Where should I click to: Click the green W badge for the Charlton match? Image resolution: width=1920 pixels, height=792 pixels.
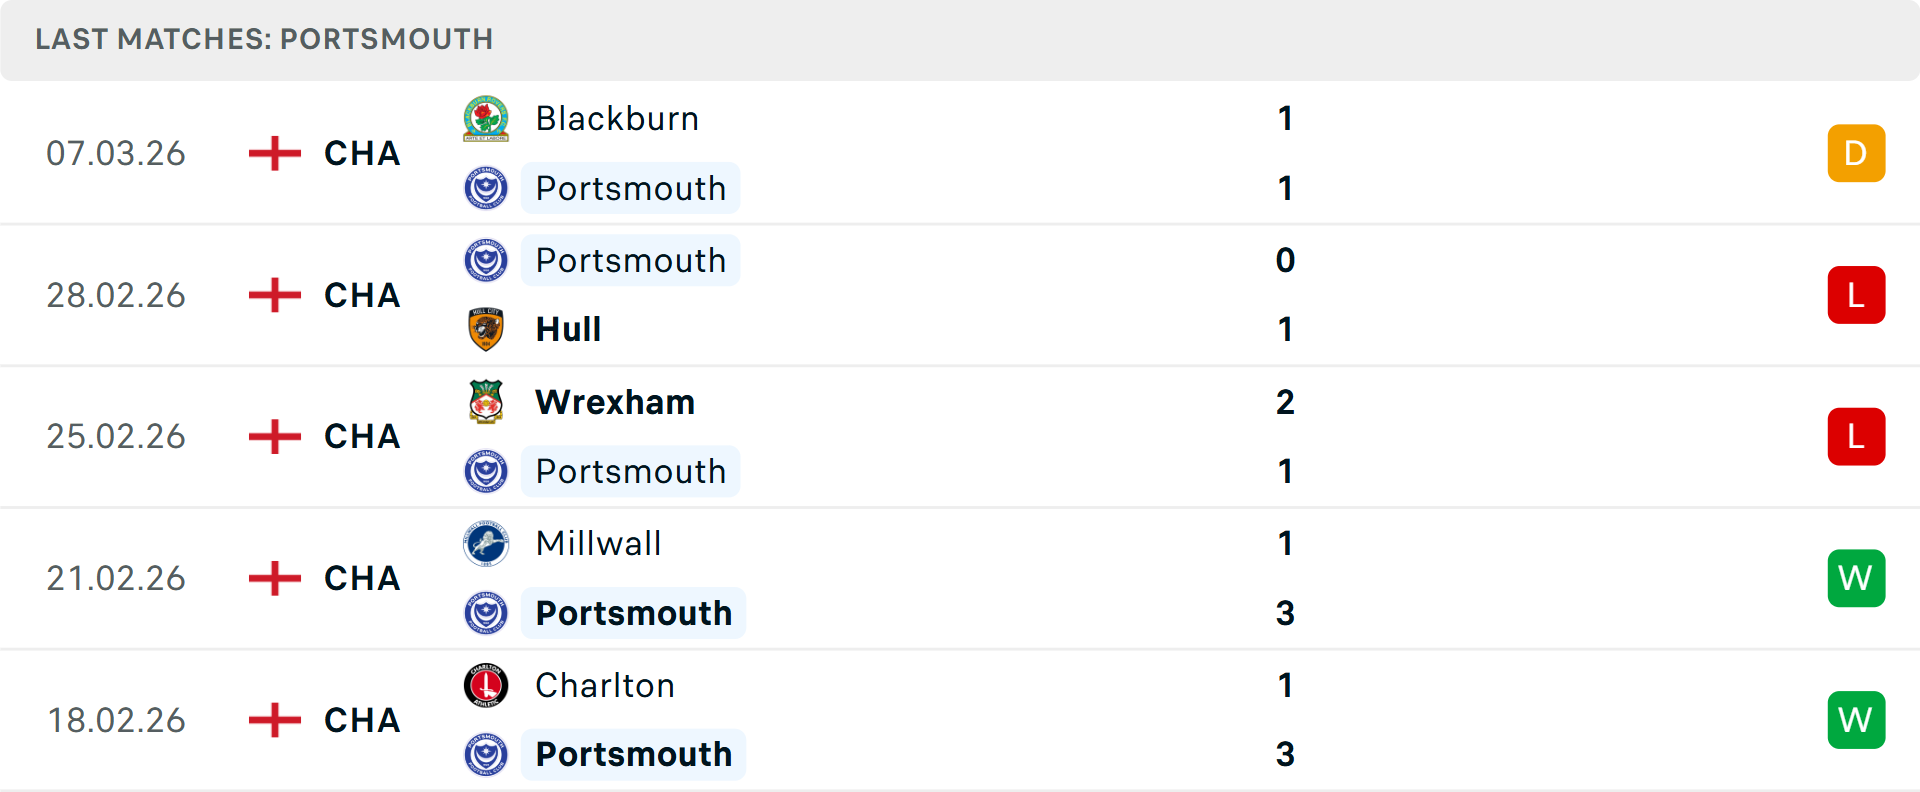[x=1856, y=719]
